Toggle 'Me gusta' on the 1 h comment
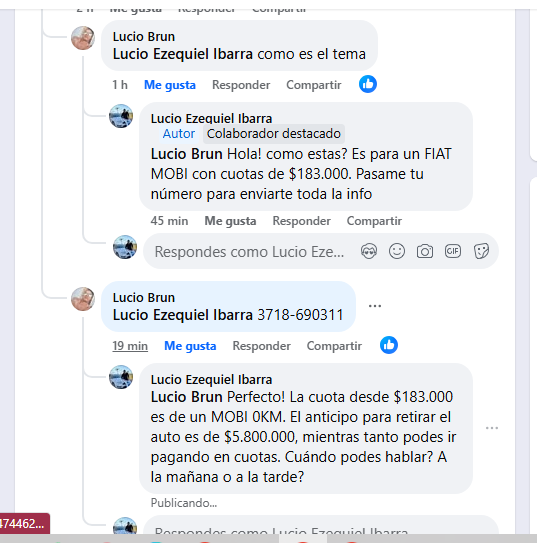537x543 pixels. 170,85
